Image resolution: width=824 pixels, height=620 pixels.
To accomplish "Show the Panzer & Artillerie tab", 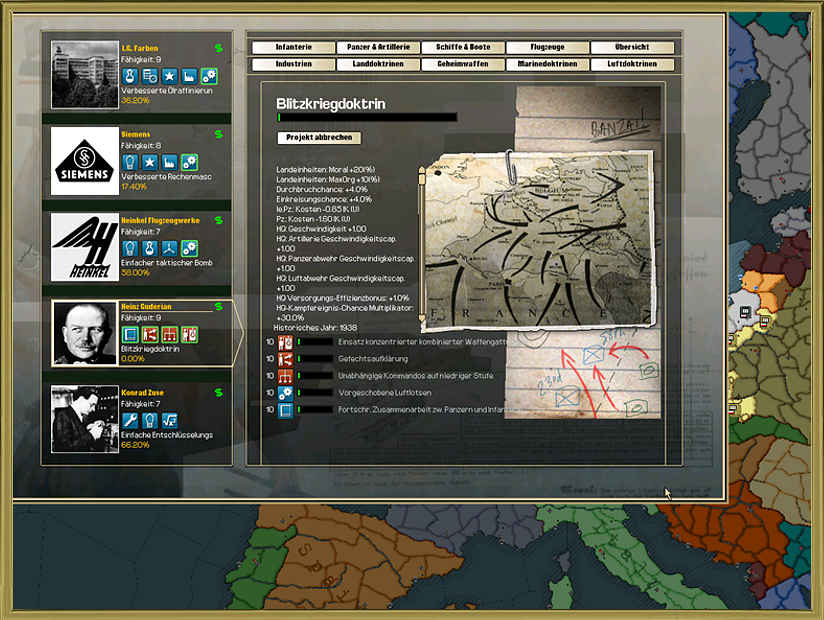I will click(378, 47).
